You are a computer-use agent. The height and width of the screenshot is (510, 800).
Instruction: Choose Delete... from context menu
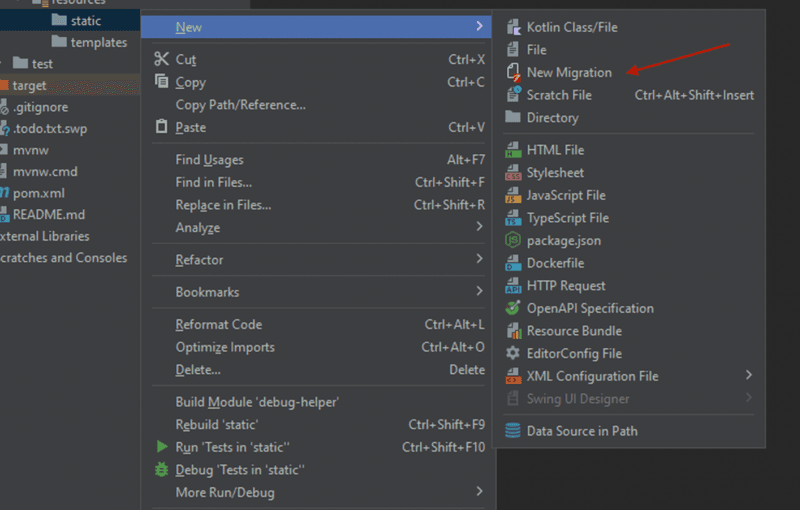[316, 370]
